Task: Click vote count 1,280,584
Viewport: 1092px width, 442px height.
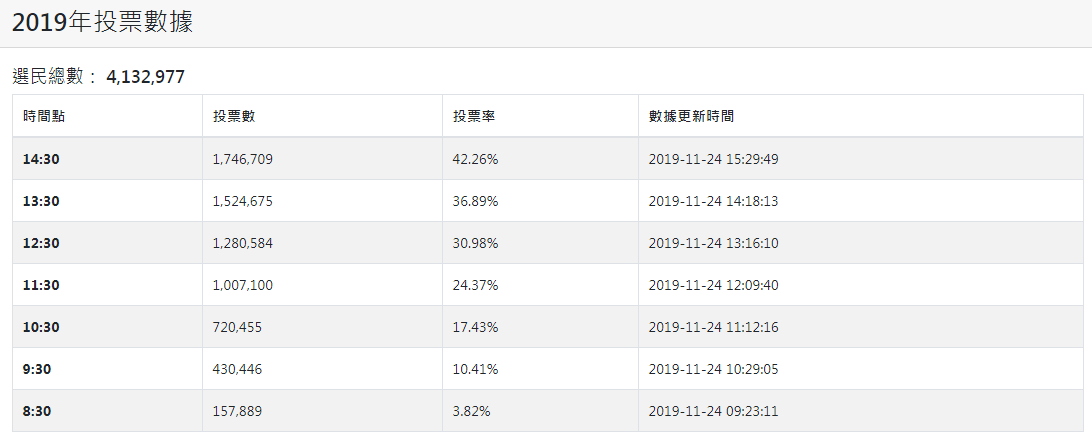Action: [243, 243]
